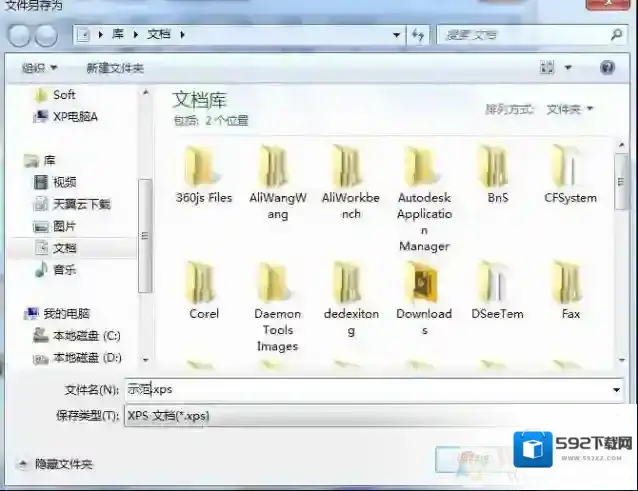Open the 排列方式 文件夹 dropdown

(x=569, y=109)
